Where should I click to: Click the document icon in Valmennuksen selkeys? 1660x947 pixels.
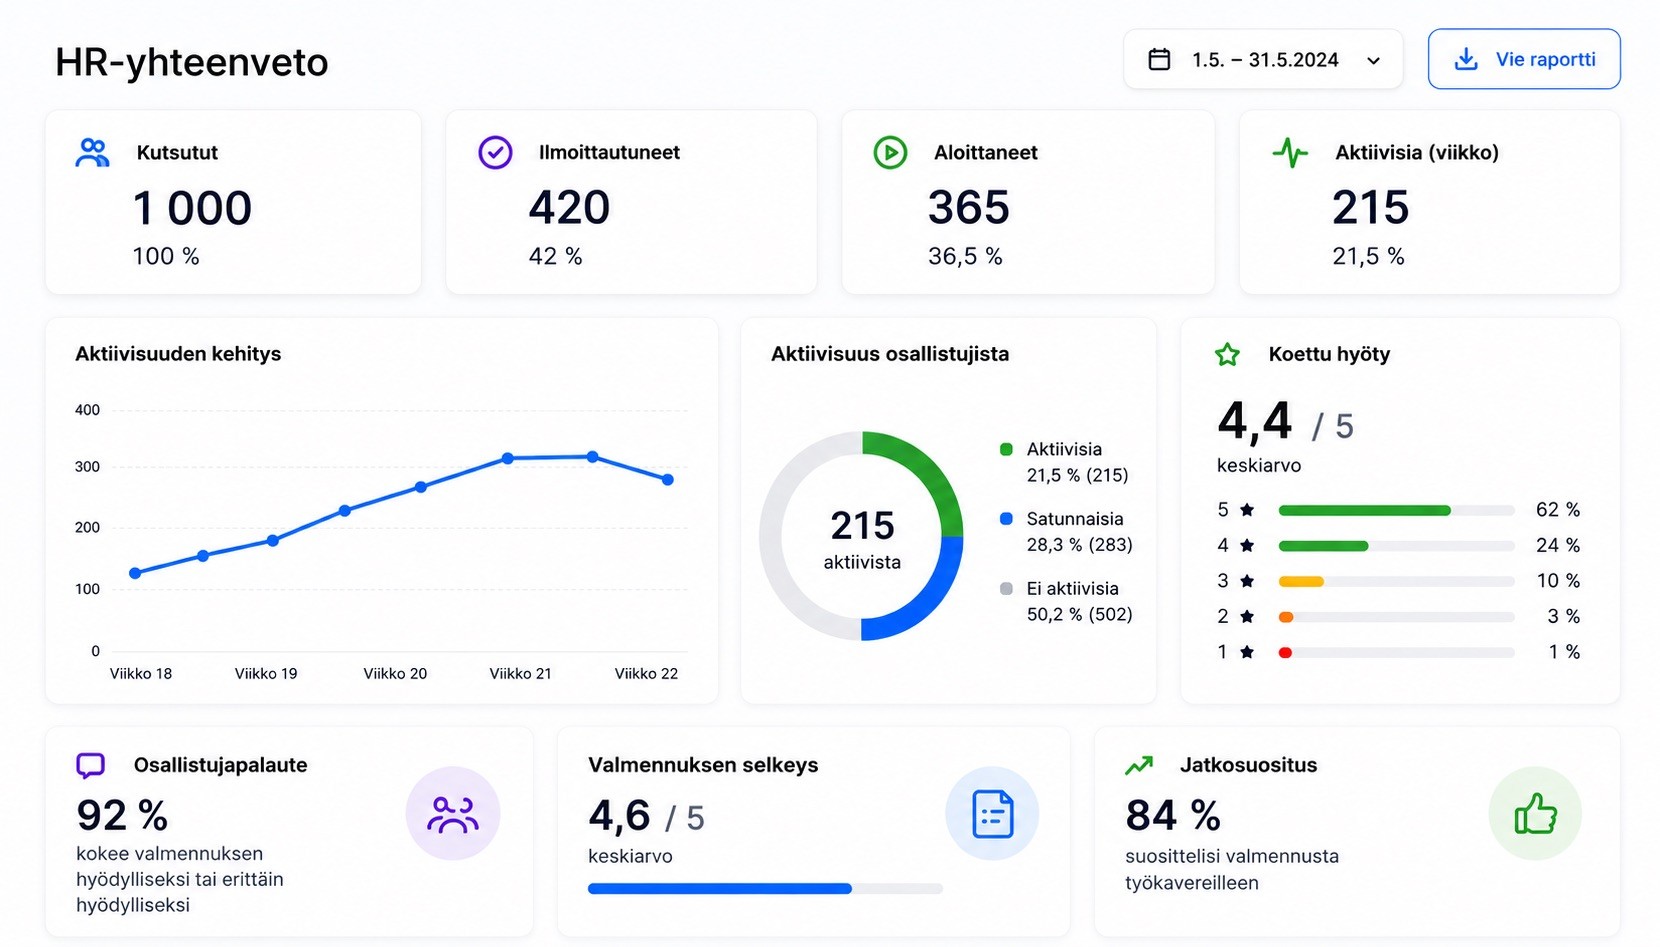[992, 814]
